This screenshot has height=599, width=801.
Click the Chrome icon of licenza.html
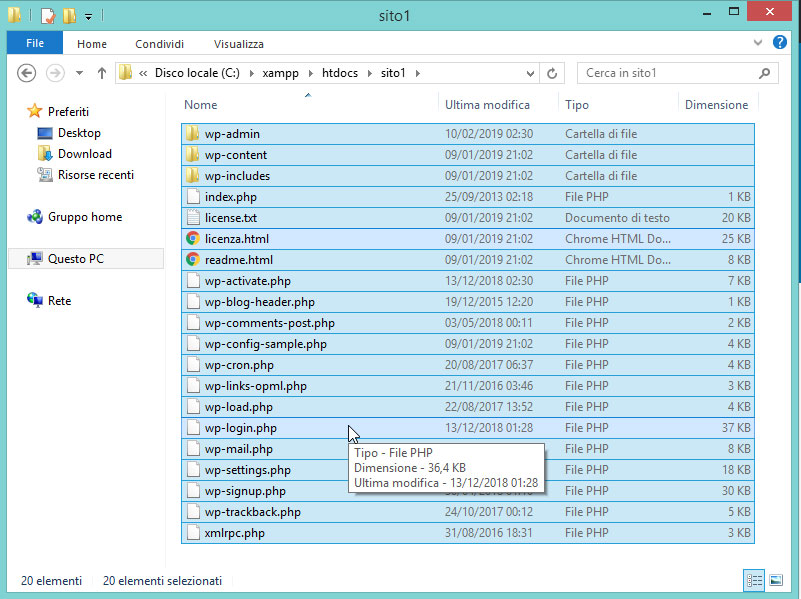tap(193, 238)
